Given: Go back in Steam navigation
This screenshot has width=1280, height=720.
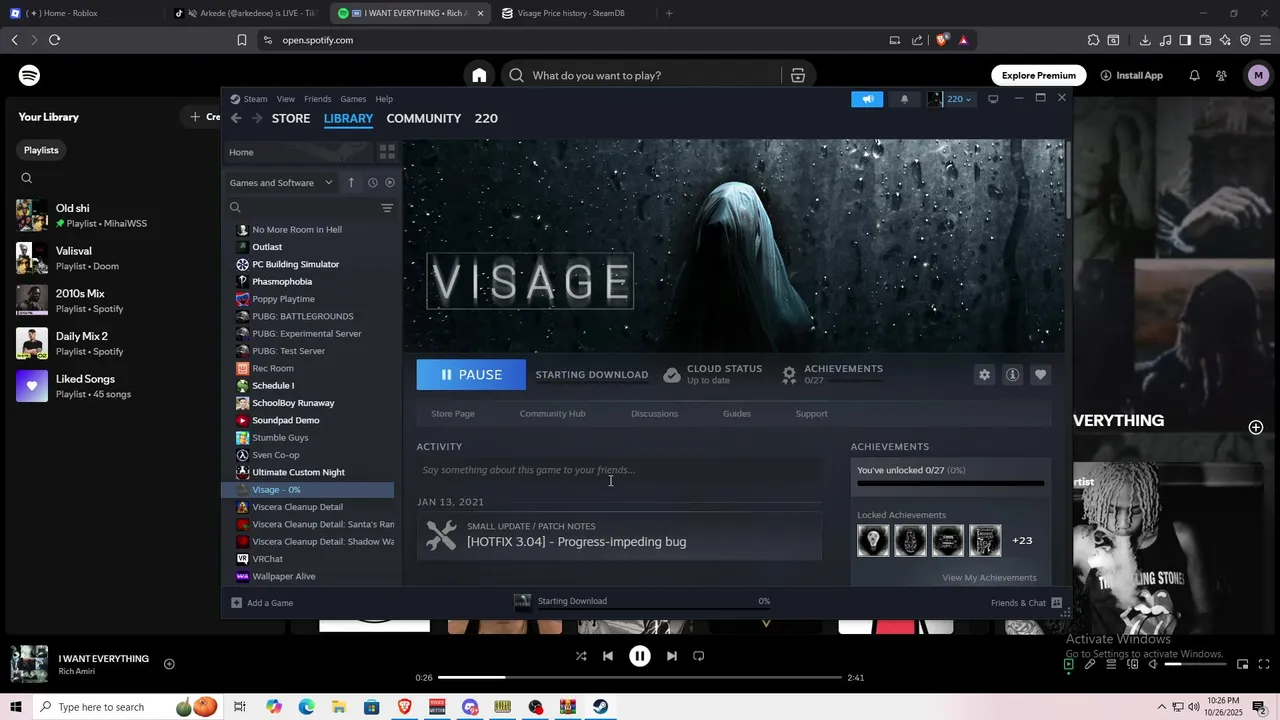Looking at the screenshot, I should 236,118.
